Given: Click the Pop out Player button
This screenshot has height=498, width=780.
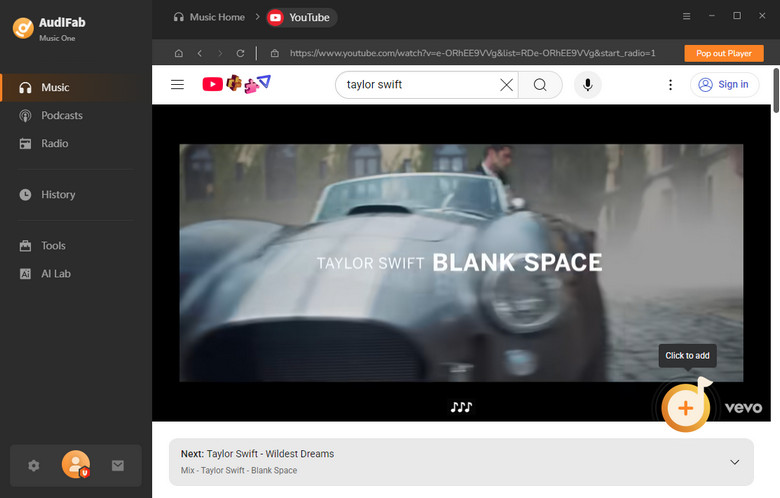Looking at the screenshot, I should [724, 53].
